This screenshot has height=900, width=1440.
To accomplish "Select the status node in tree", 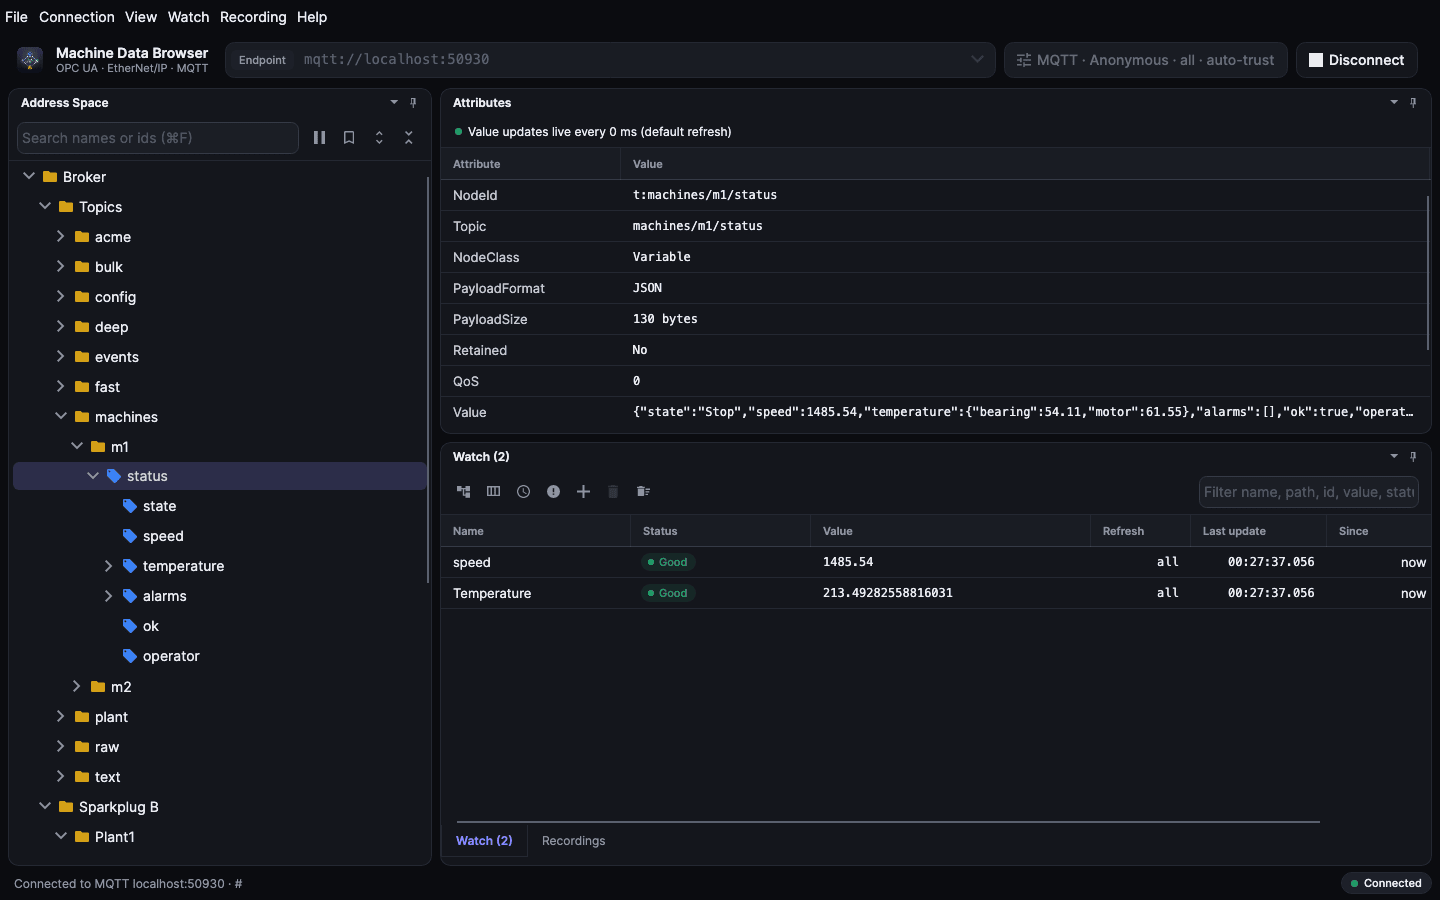I will coord(220,476).
